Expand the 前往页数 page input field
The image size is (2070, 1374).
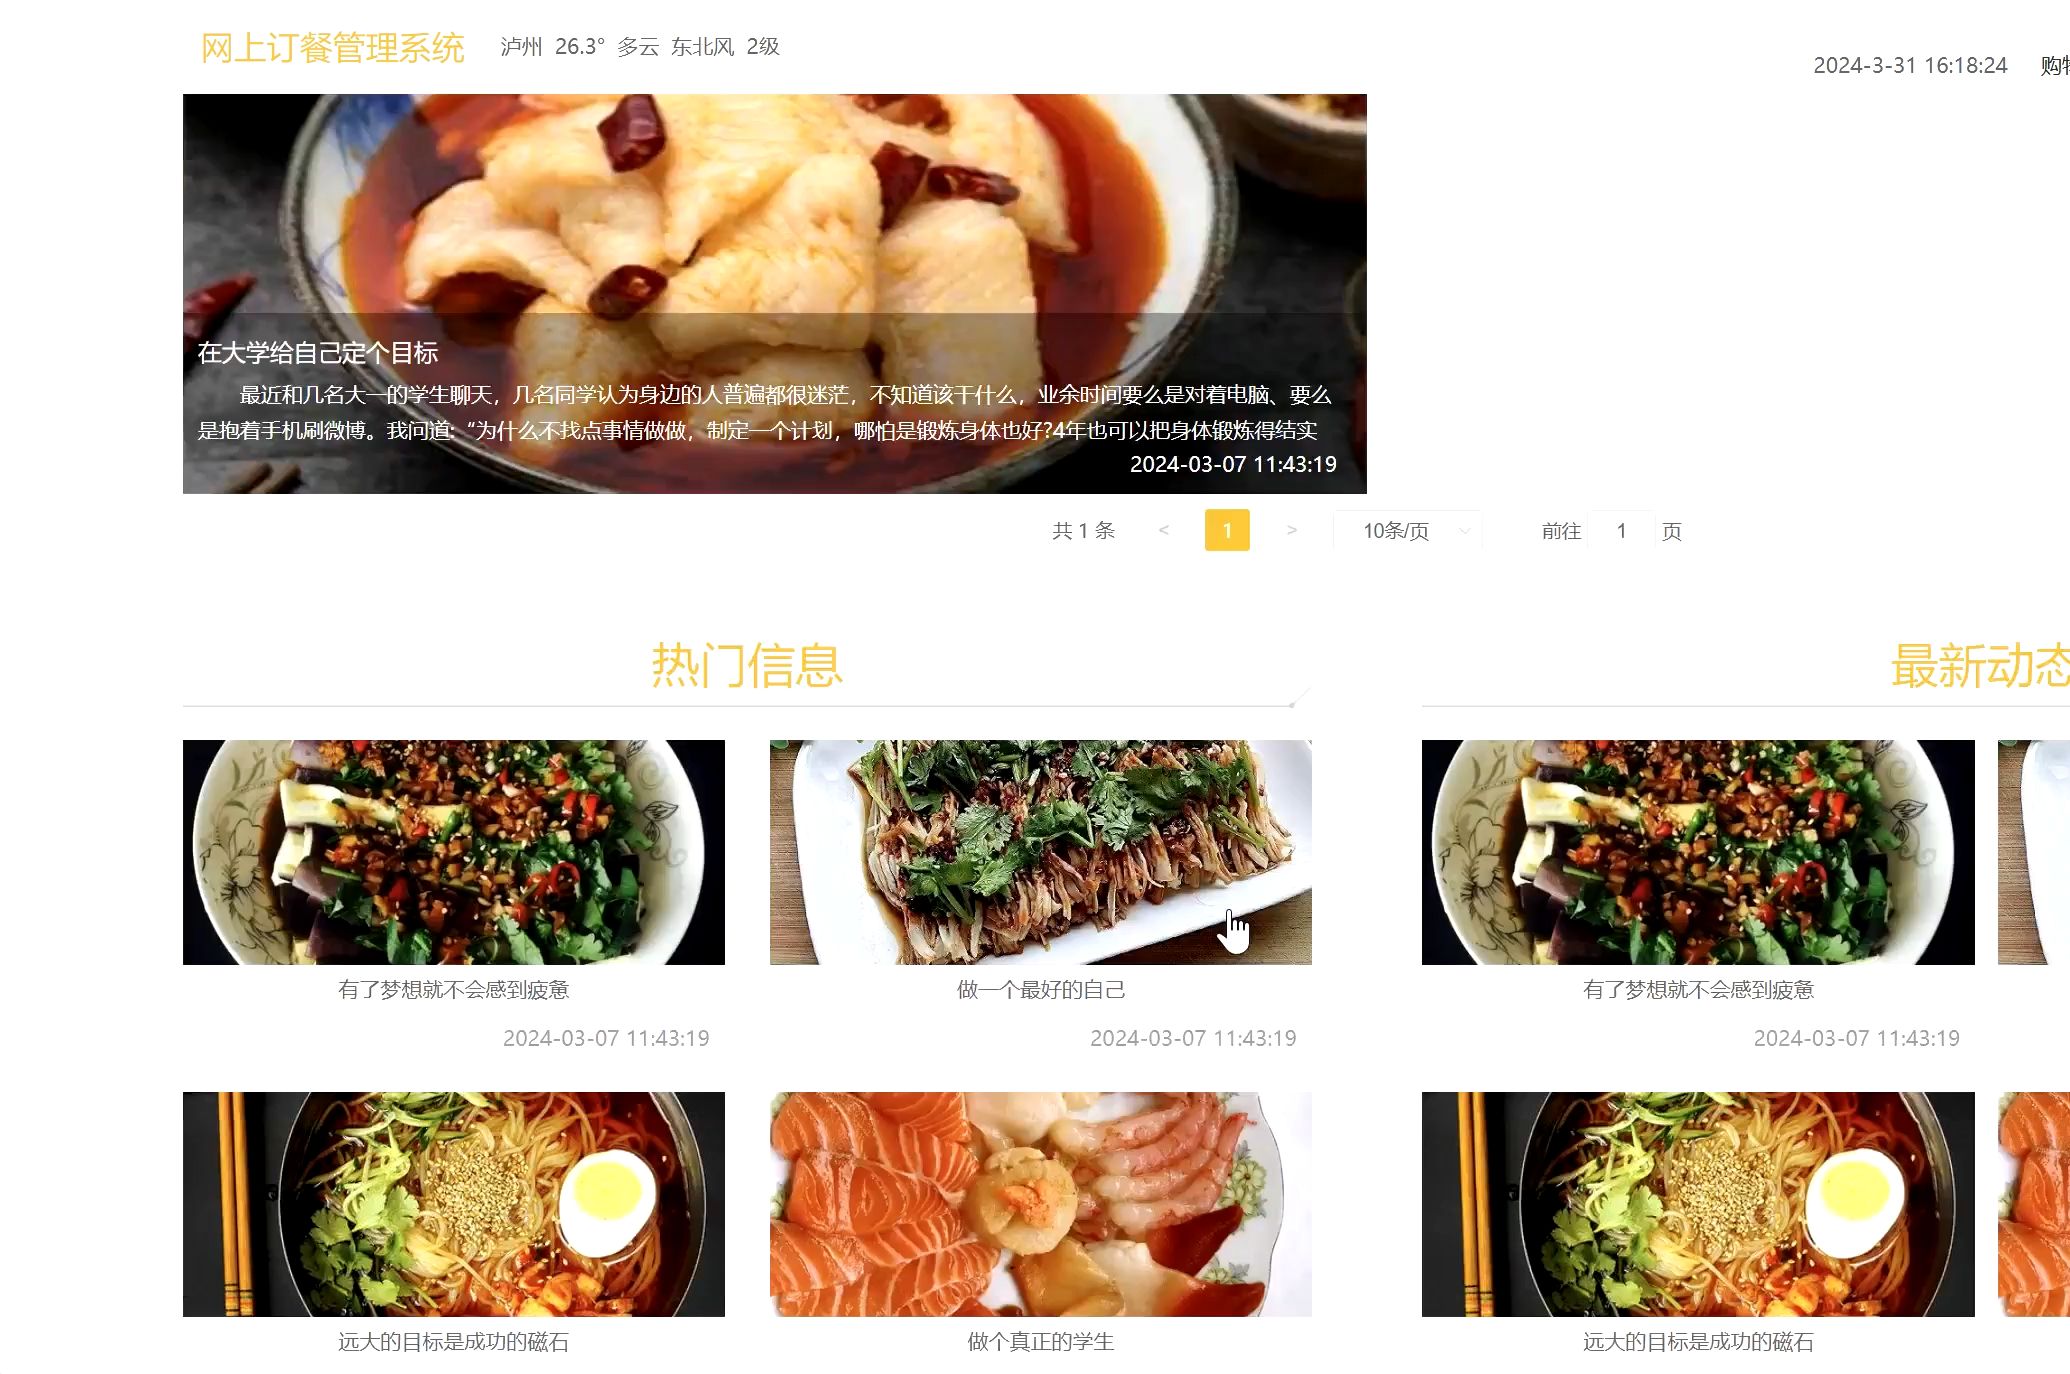coord(1621,529)
